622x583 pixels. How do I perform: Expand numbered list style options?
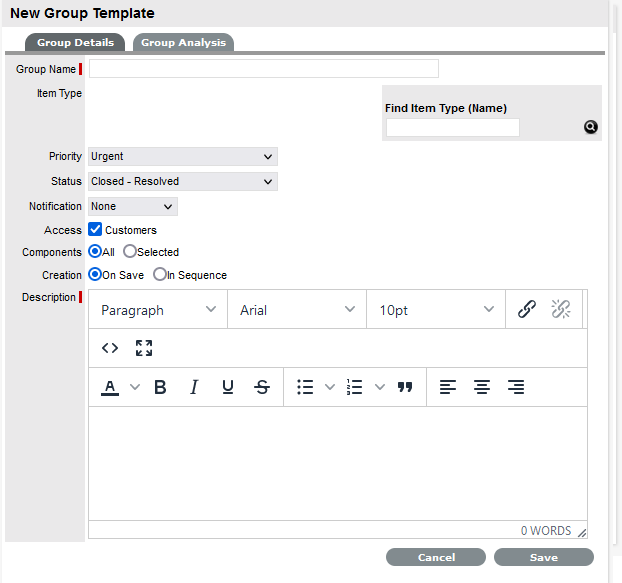[x=380, y=387]
